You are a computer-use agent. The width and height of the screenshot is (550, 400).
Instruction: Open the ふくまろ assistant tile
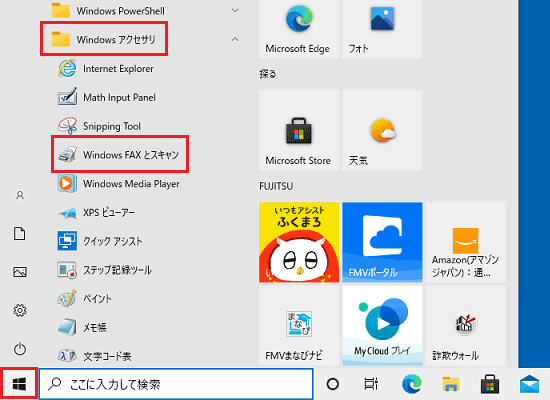pos(299,242)
